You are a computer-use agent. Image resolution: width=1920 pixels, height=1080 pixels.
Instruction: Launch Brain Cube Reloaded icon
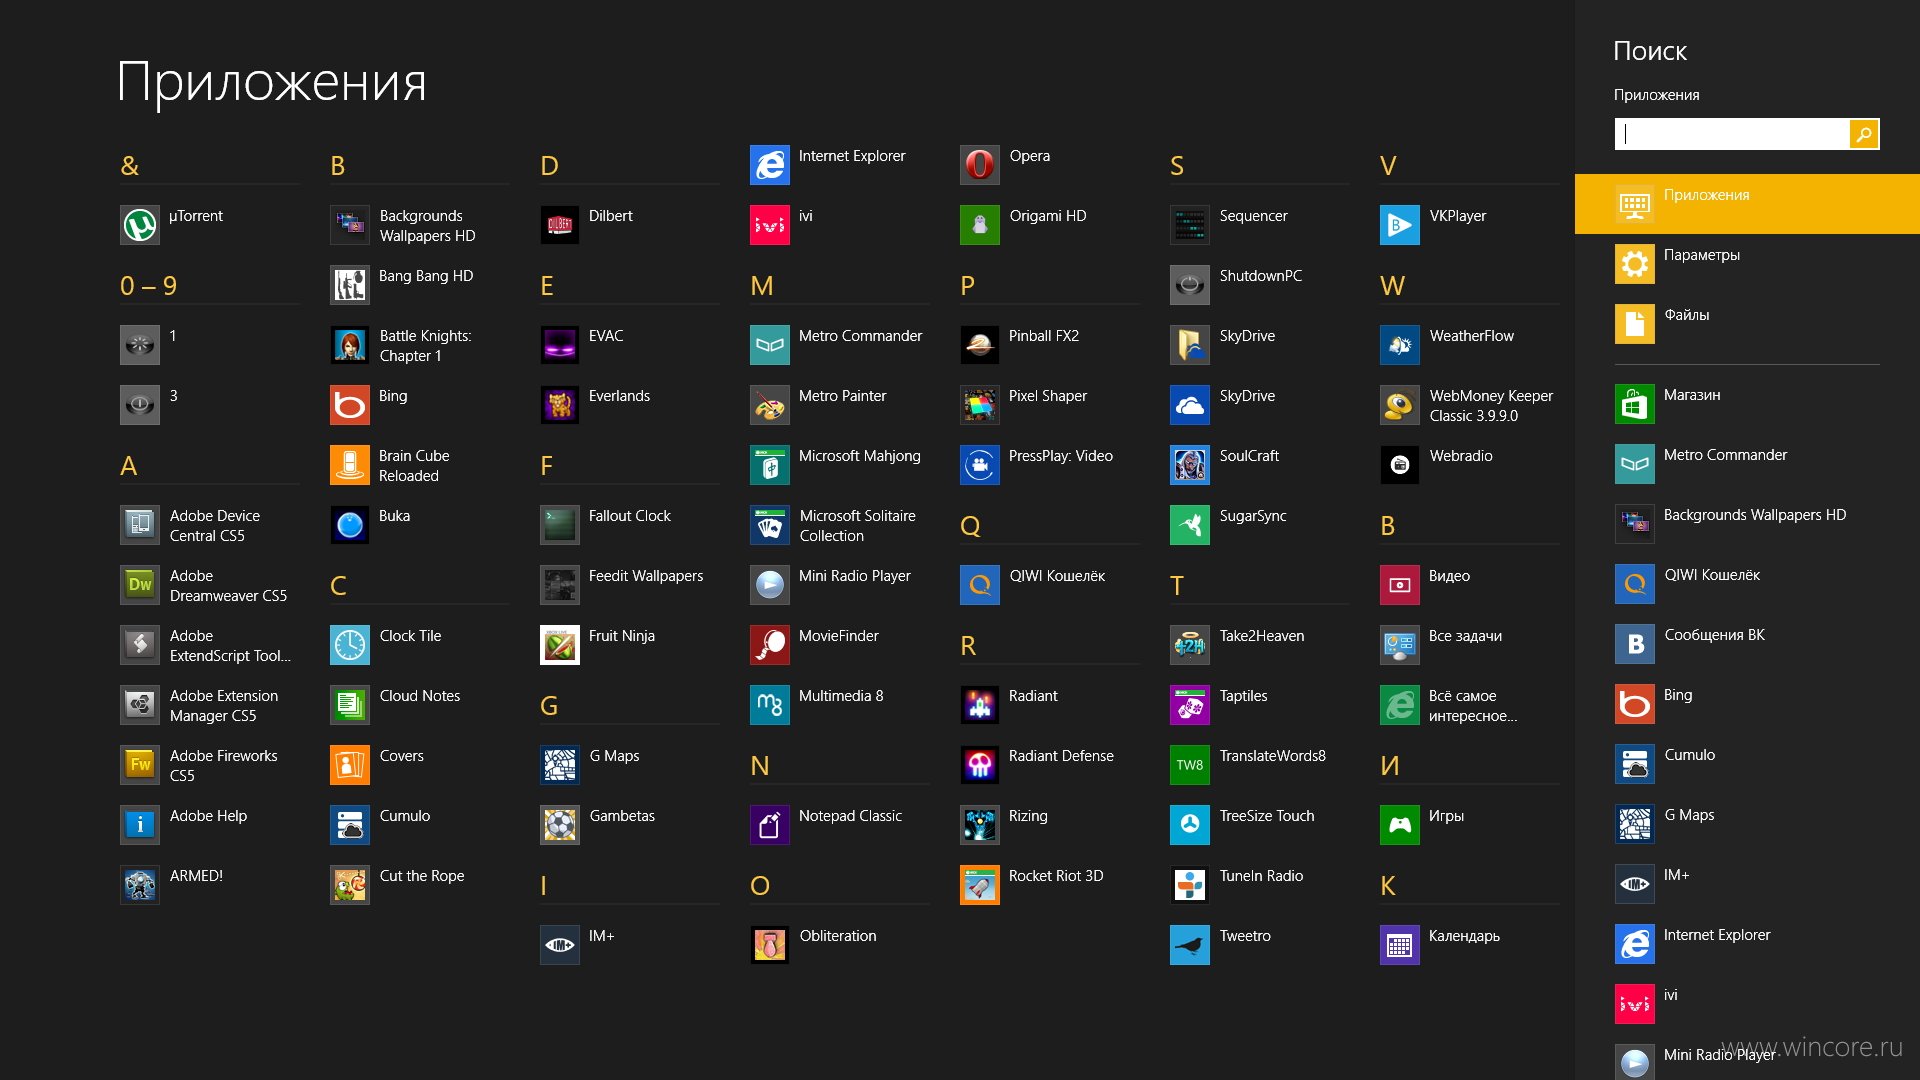350,465
